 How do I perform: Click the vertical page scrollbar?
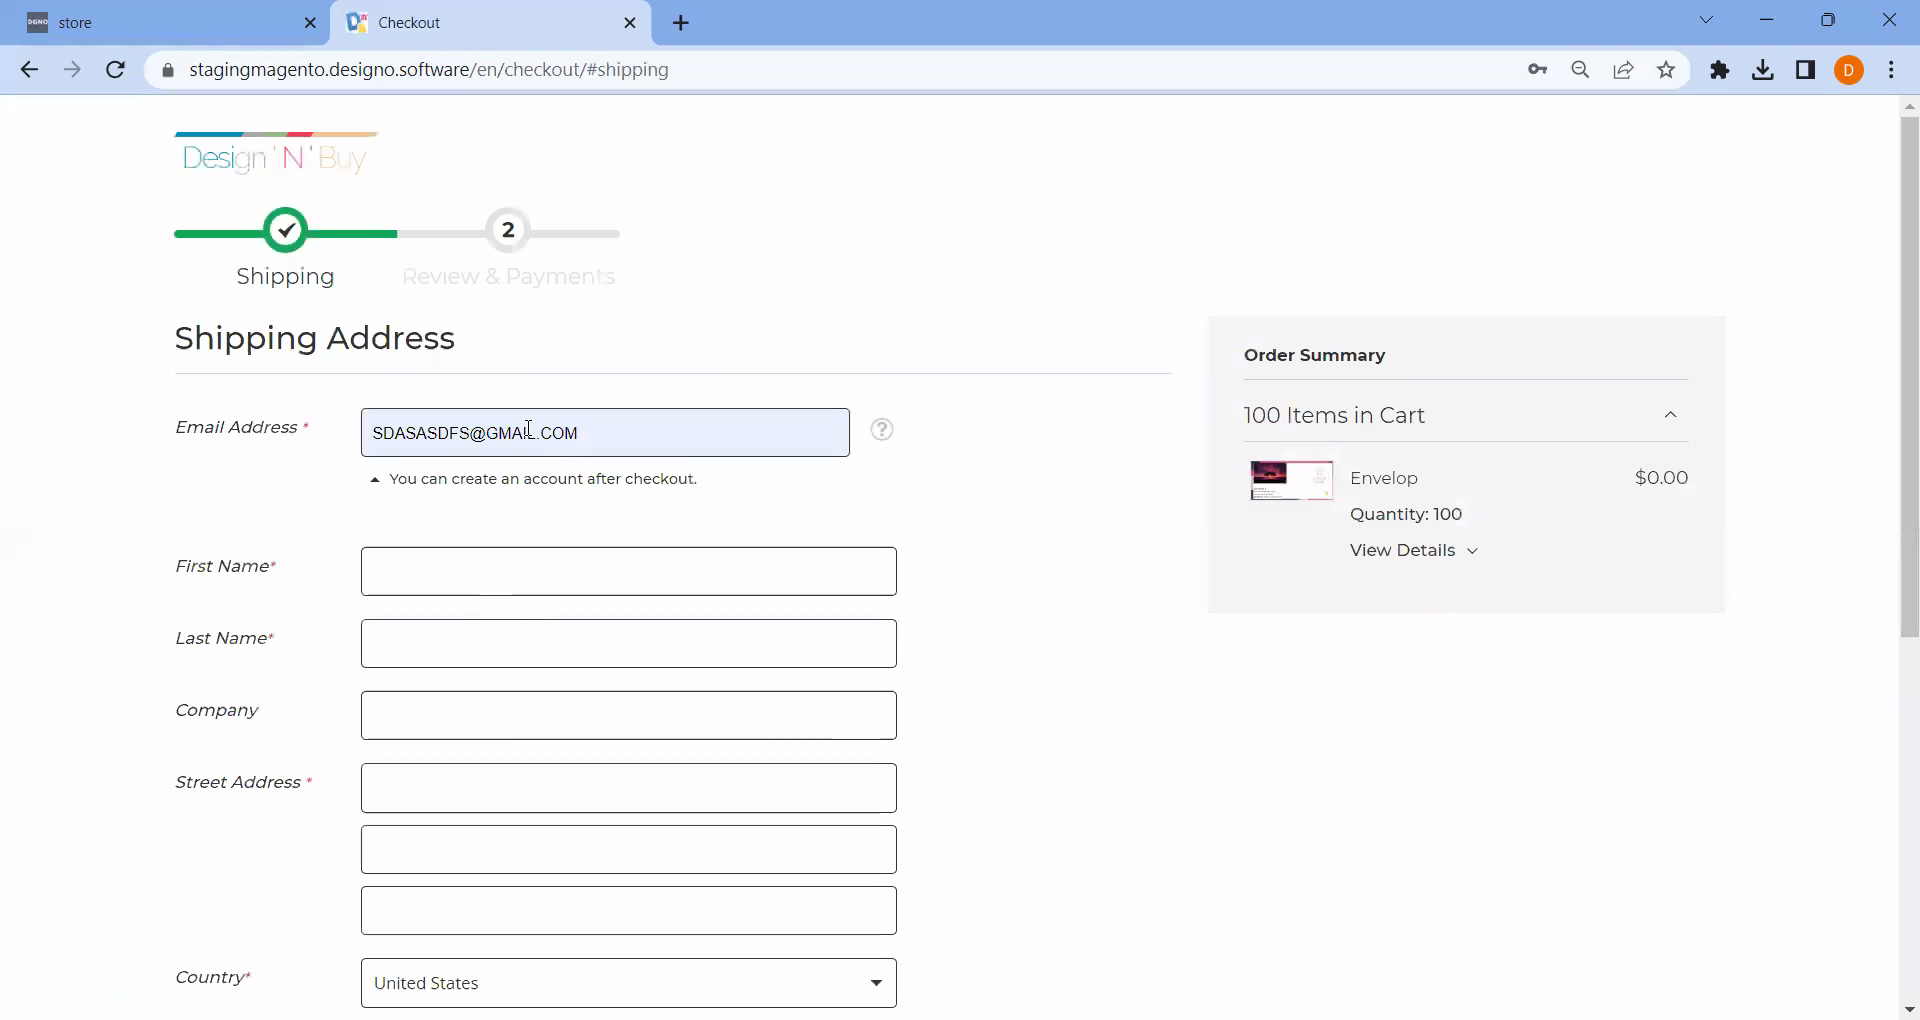point(1909,377)
